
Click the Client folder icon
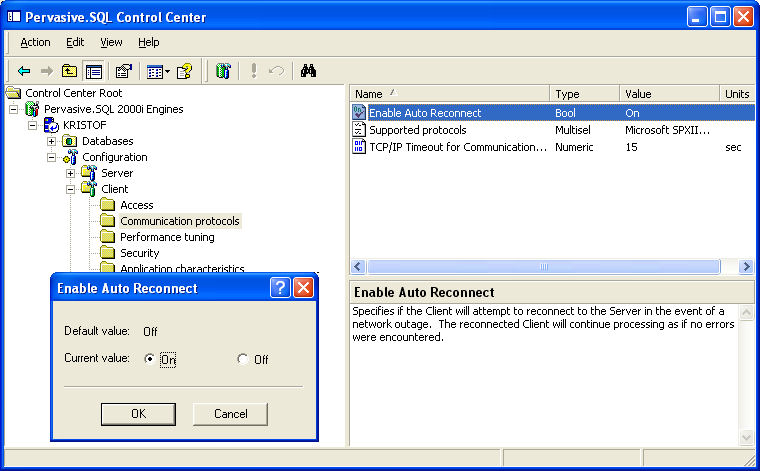coord(89,188)
